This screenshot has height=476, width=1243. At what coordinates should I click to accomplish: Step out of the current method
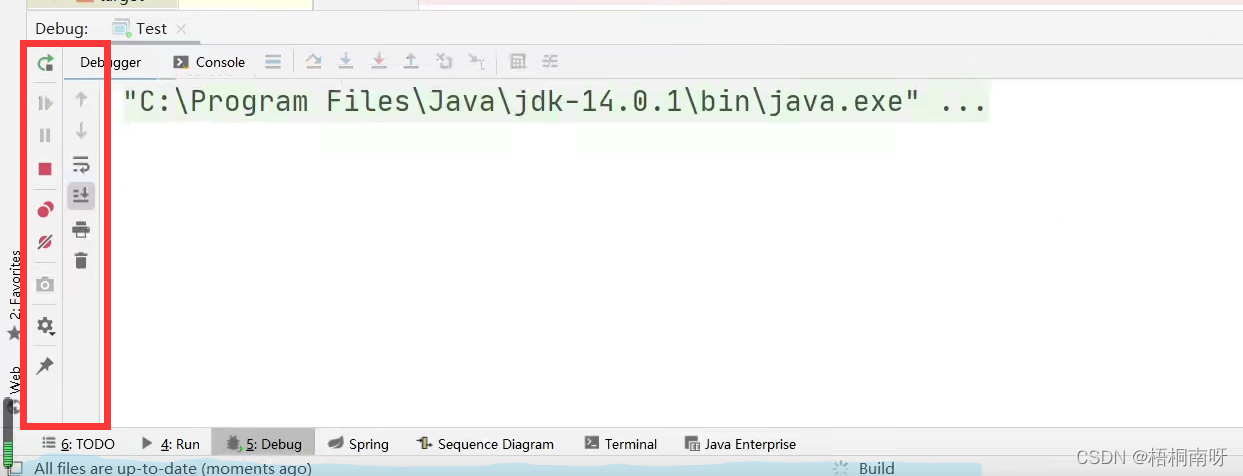[x=410, y=62]
